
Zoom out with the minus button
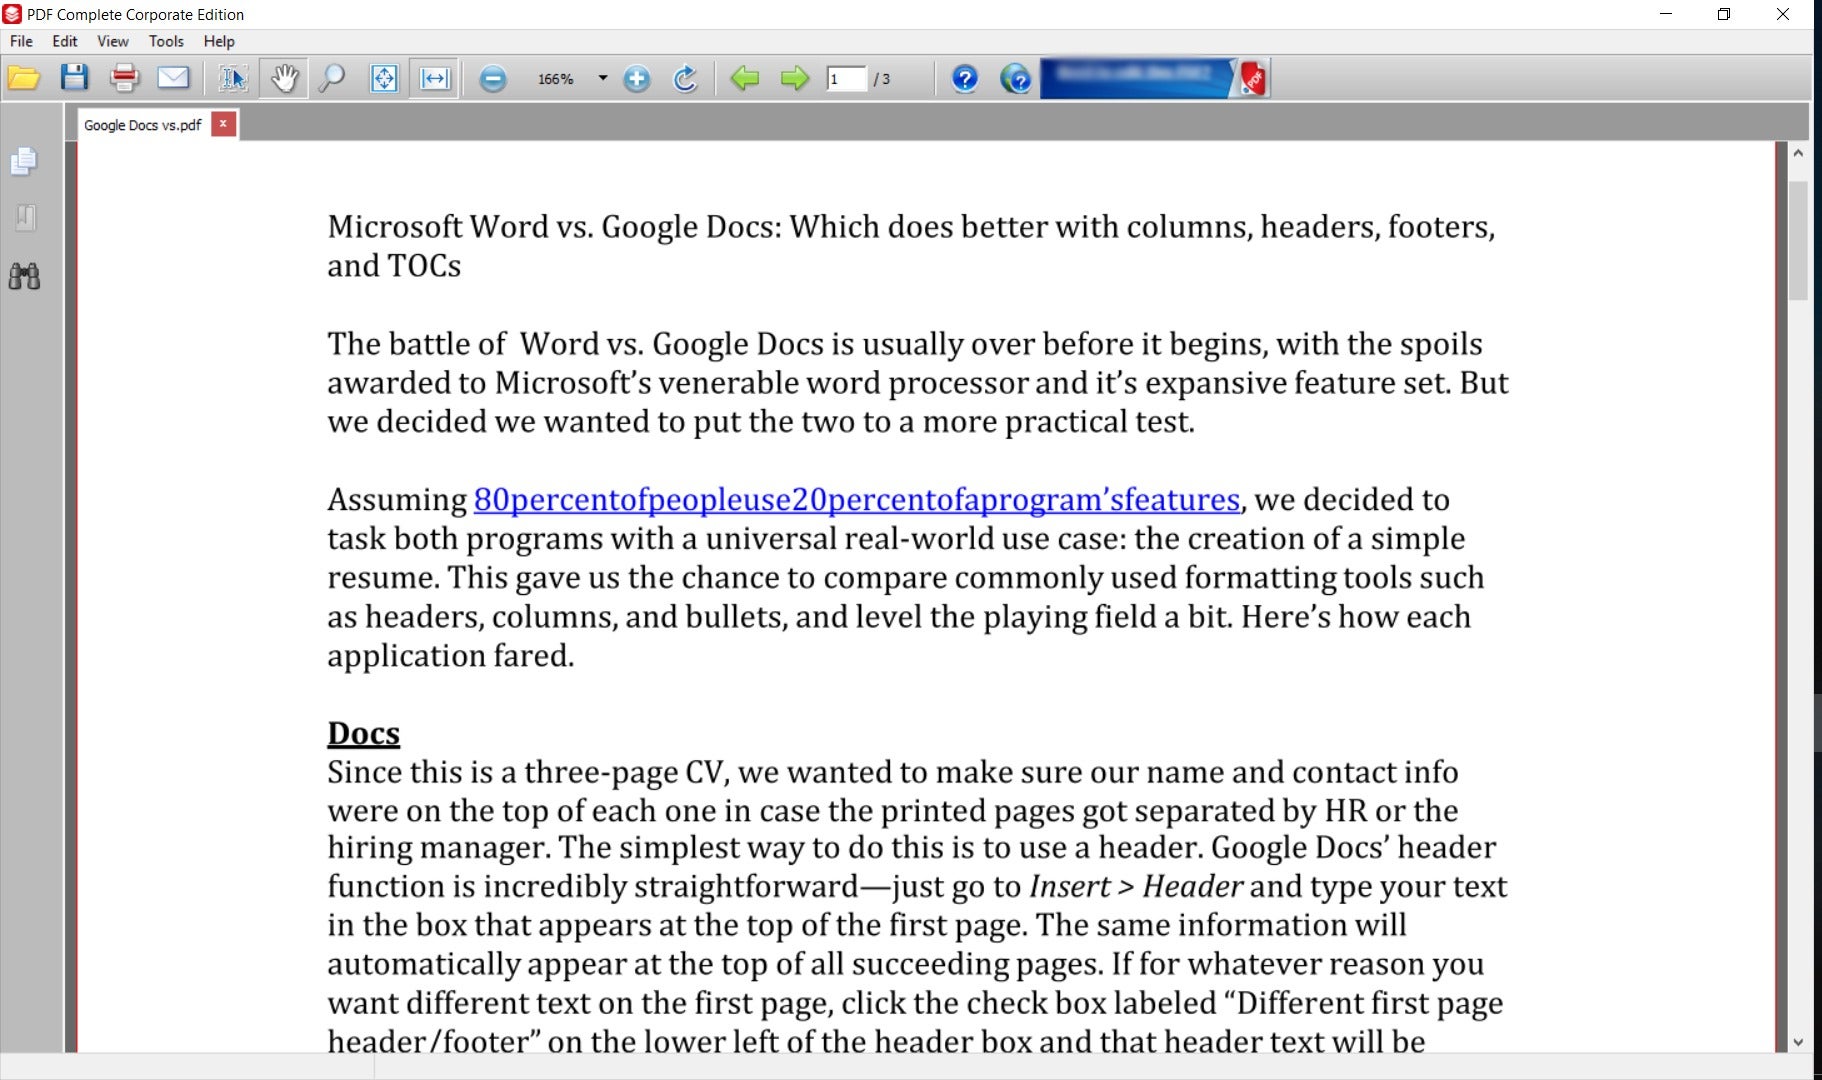point(492,79)
